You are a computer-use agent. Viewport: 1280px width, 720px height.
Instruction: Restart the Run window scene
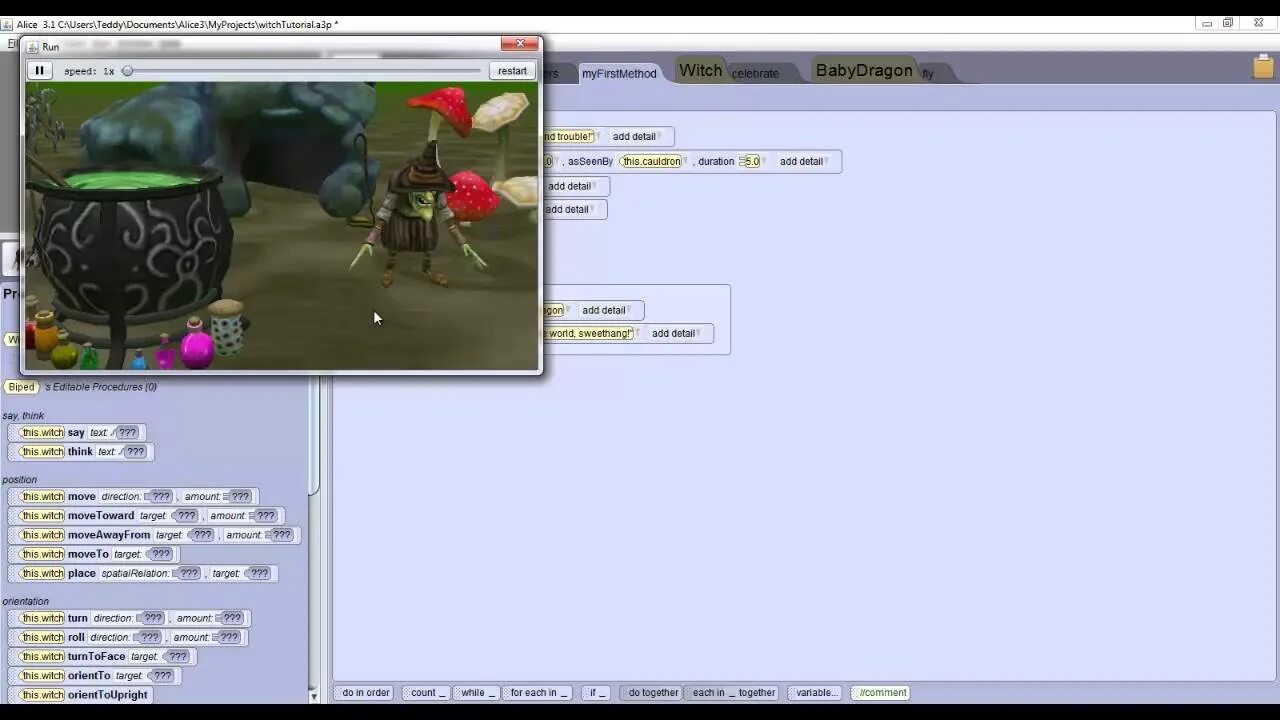pyautogui.click(x=512, y=71)
